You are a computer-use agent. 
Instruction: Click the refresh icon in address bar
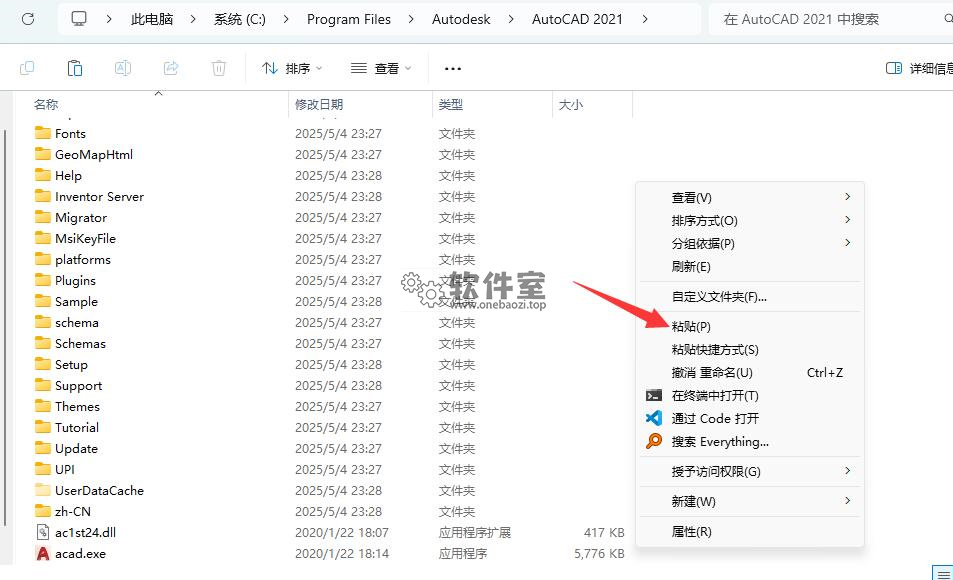click(28, 19)
